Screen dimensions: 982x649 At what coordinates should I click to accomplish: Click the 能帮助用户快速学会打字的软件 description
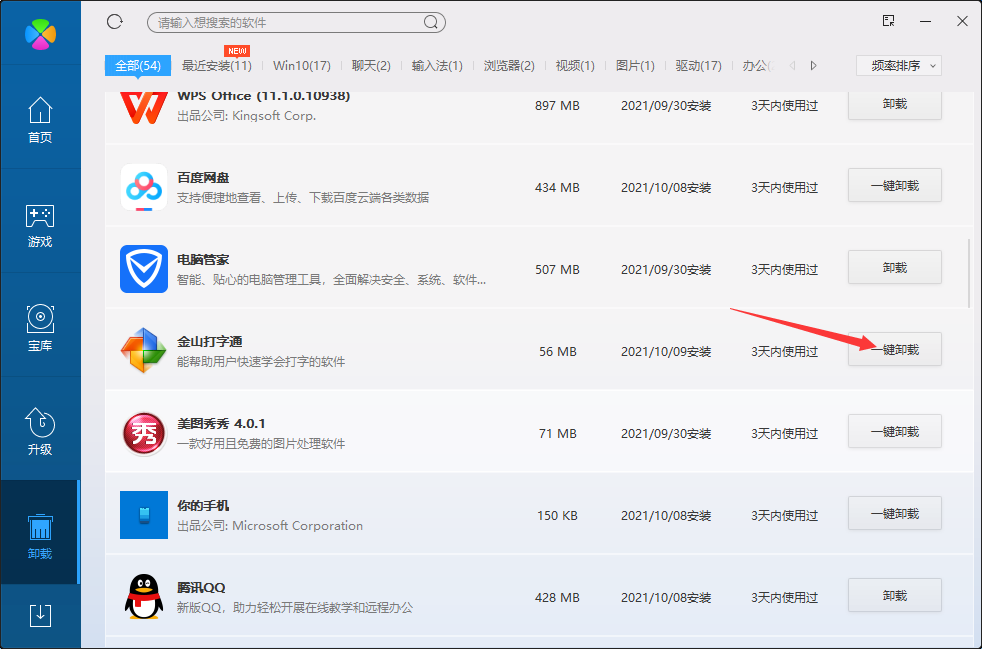pos(261,361)
